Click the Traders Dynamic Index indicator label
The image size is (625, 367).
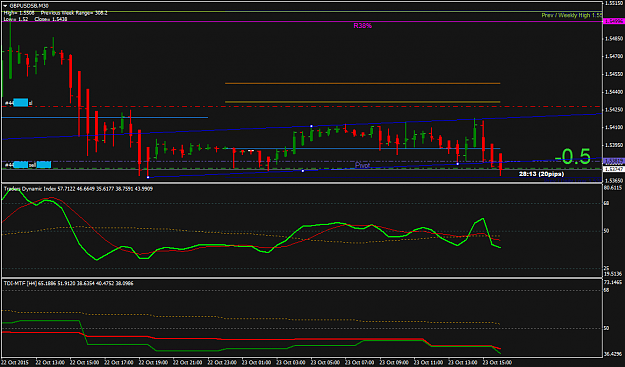point(78,188)
